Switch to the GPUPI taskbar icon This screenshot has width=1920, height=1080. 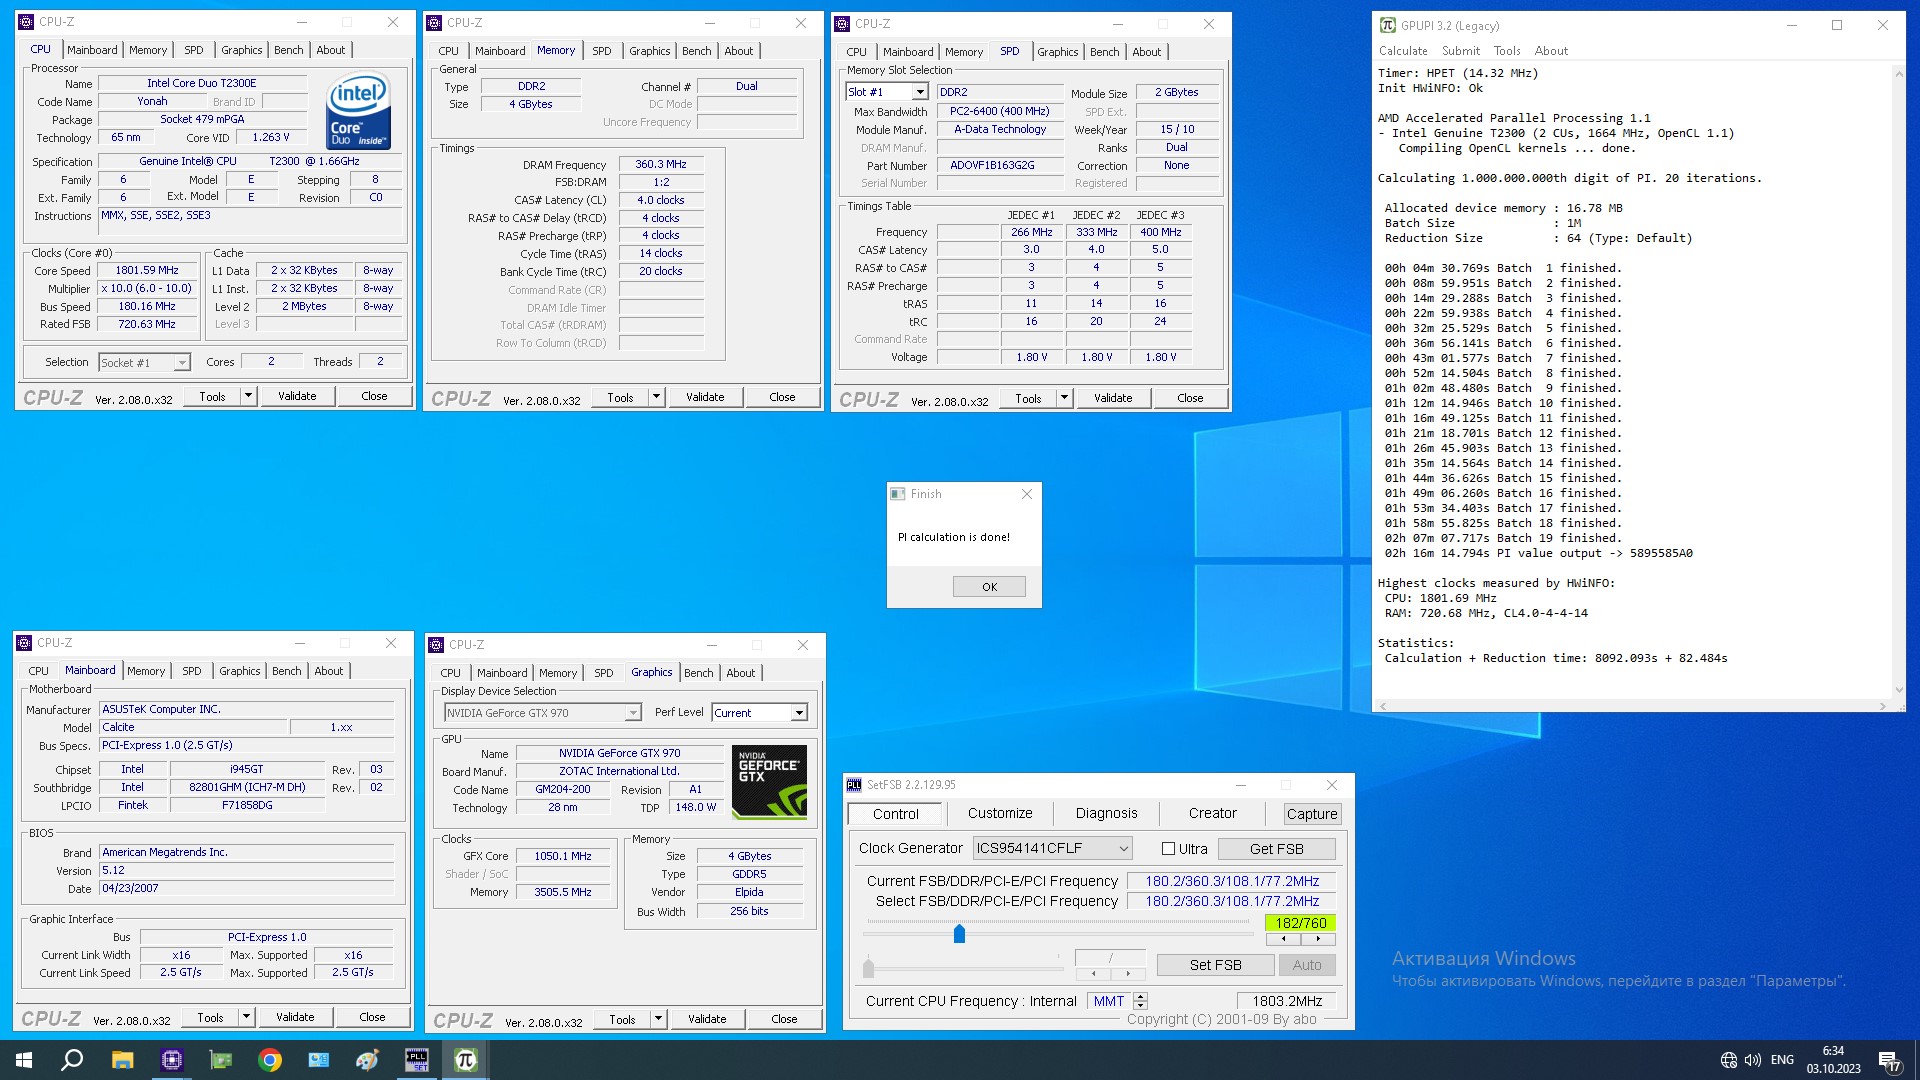466,1060
